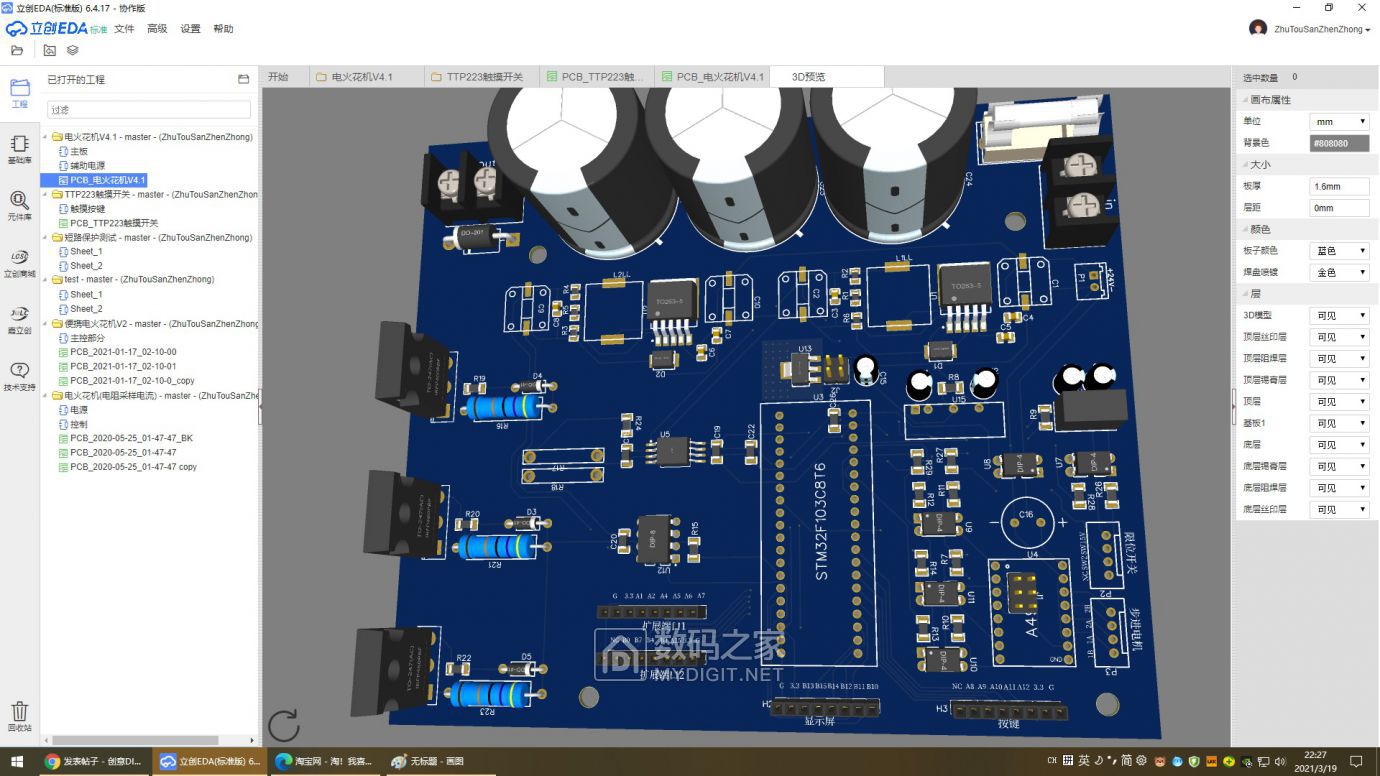Select 辅助电源 schematic in tree
The height and width of the screenshot is (776, 1380).
[x=87, y=165]
